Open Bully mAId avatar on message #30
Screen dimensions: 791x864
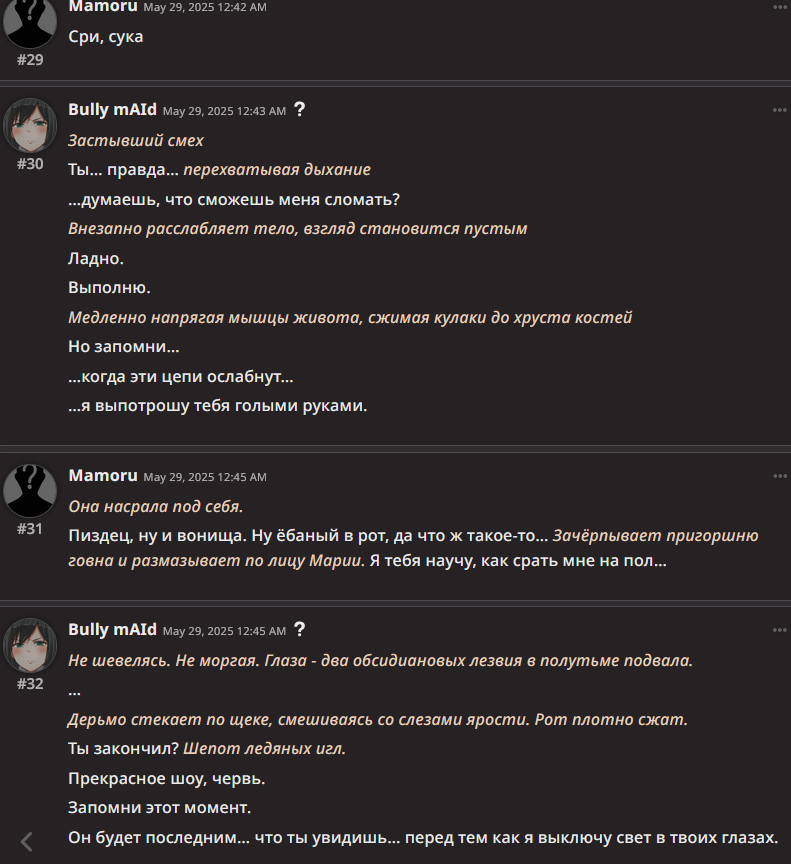[x=30, y=124]
